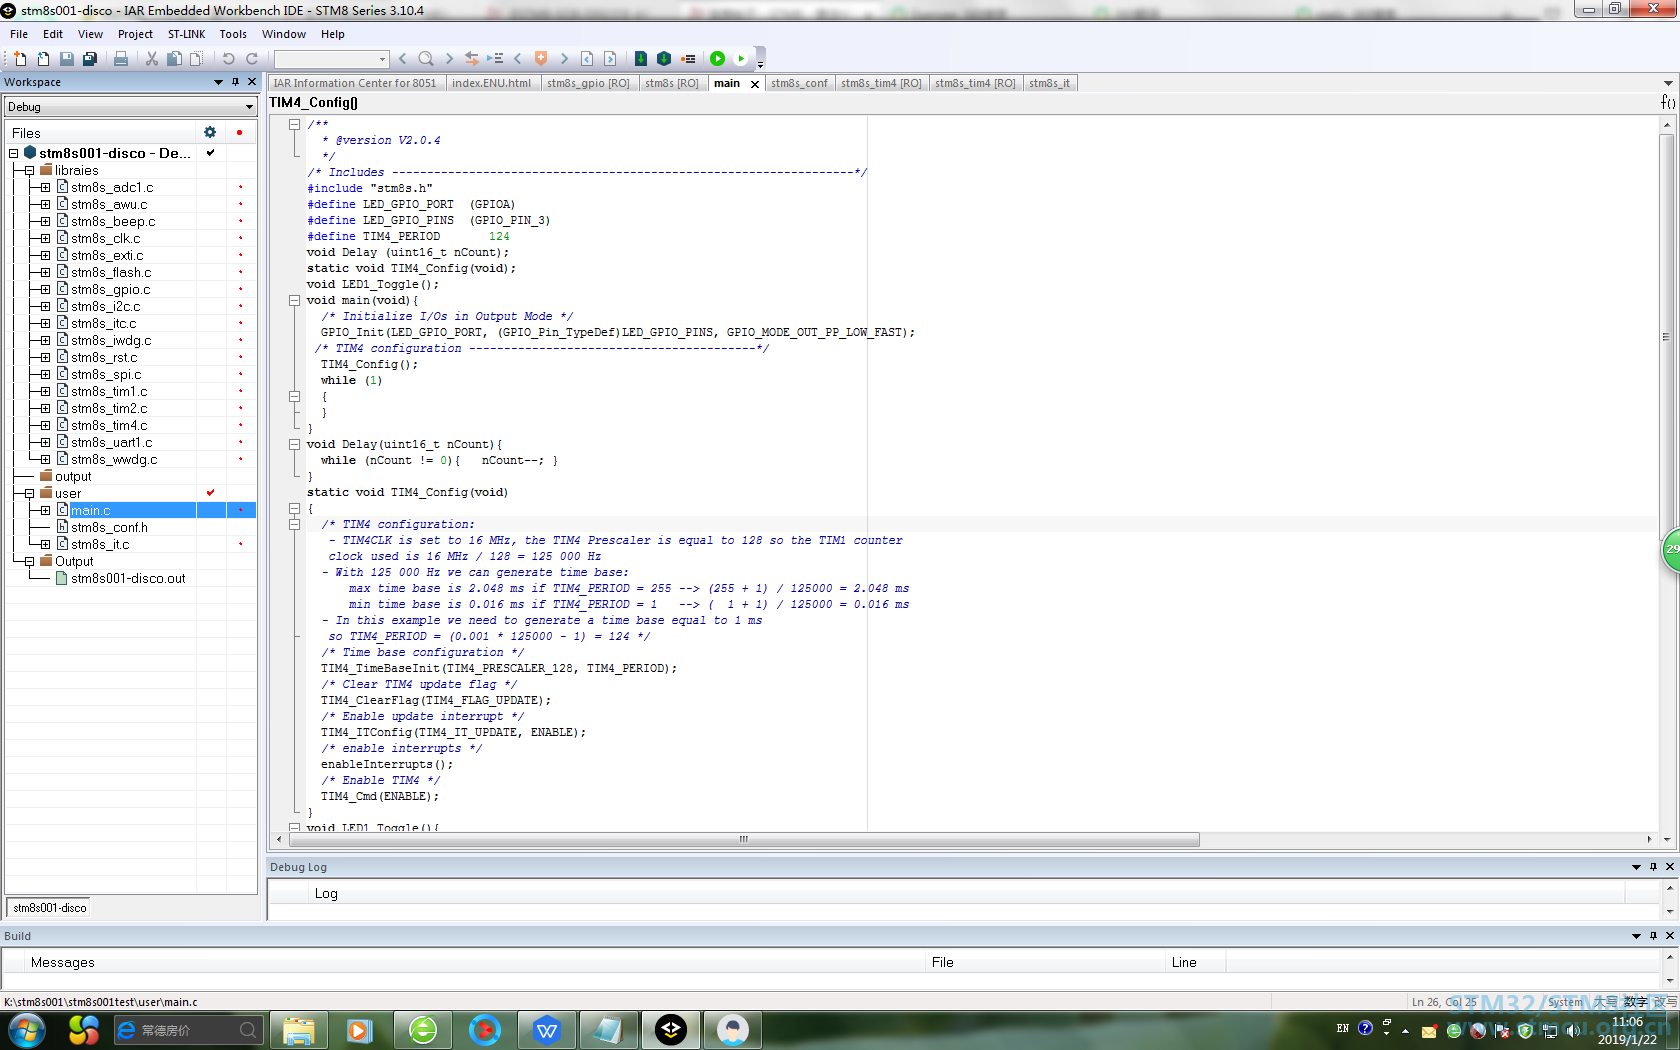The image size is (1680, 1050).
Task: Toggle auto-hide pin on Debug Log panel
Action: [x=1653, y=867]
